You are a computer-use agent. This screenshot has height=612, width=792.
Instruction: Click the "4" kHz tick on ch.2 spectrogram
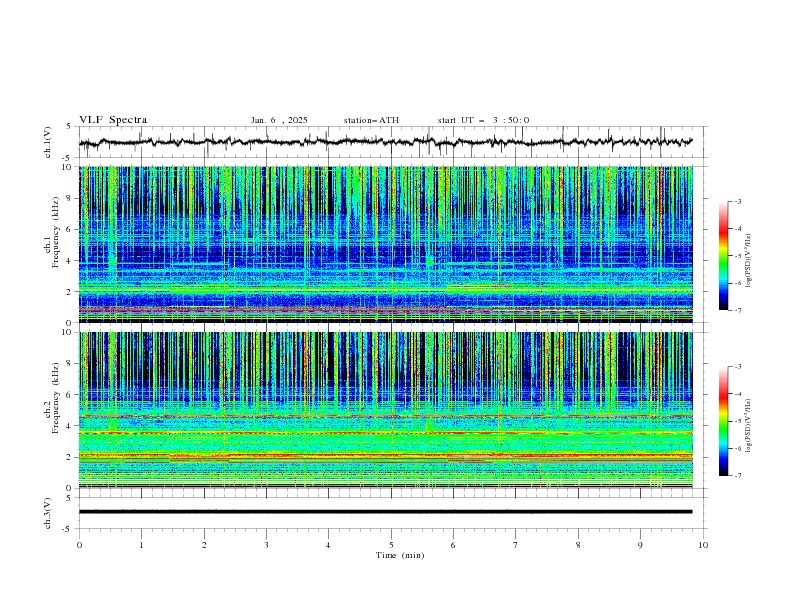[x=70, y=426]
